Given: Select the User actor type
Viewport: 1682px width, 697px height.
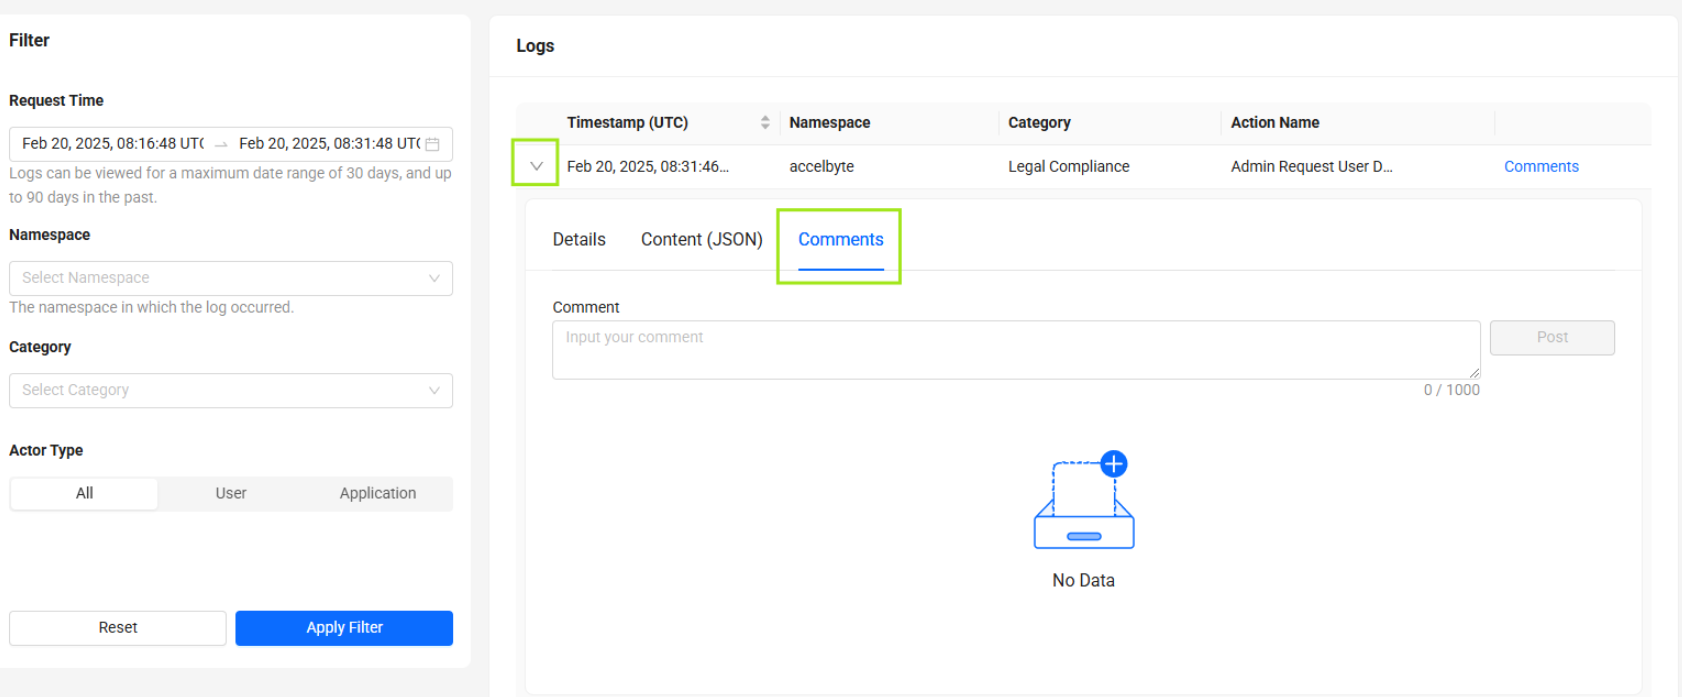Looking at the screenshot, I should [231, 493].
